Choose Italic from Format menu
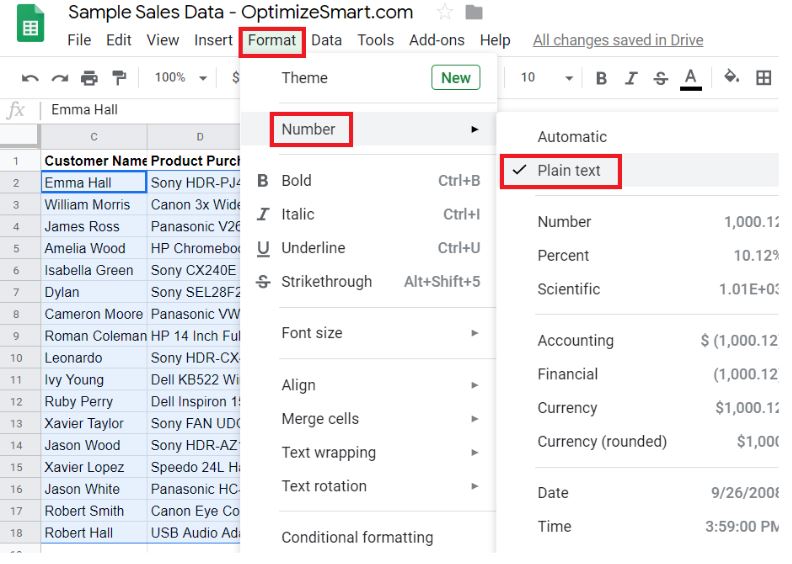Image resolution: width=792 pixels, height=564 pixels. (370, 214)
